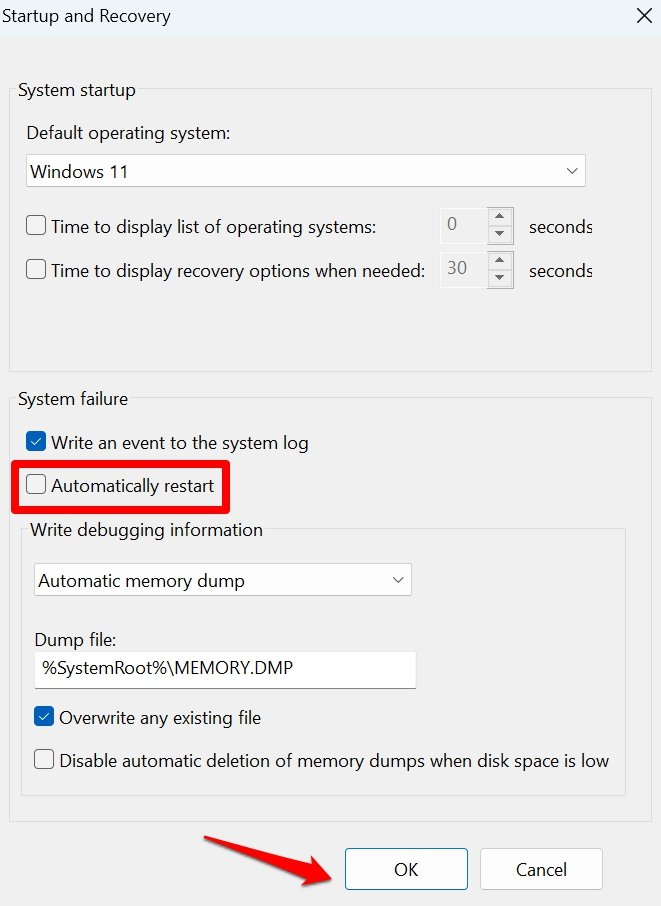Enable Disable automatic deletion of memory dumps
The height and width of the screenshot is (906, 661).
point(44,760)
